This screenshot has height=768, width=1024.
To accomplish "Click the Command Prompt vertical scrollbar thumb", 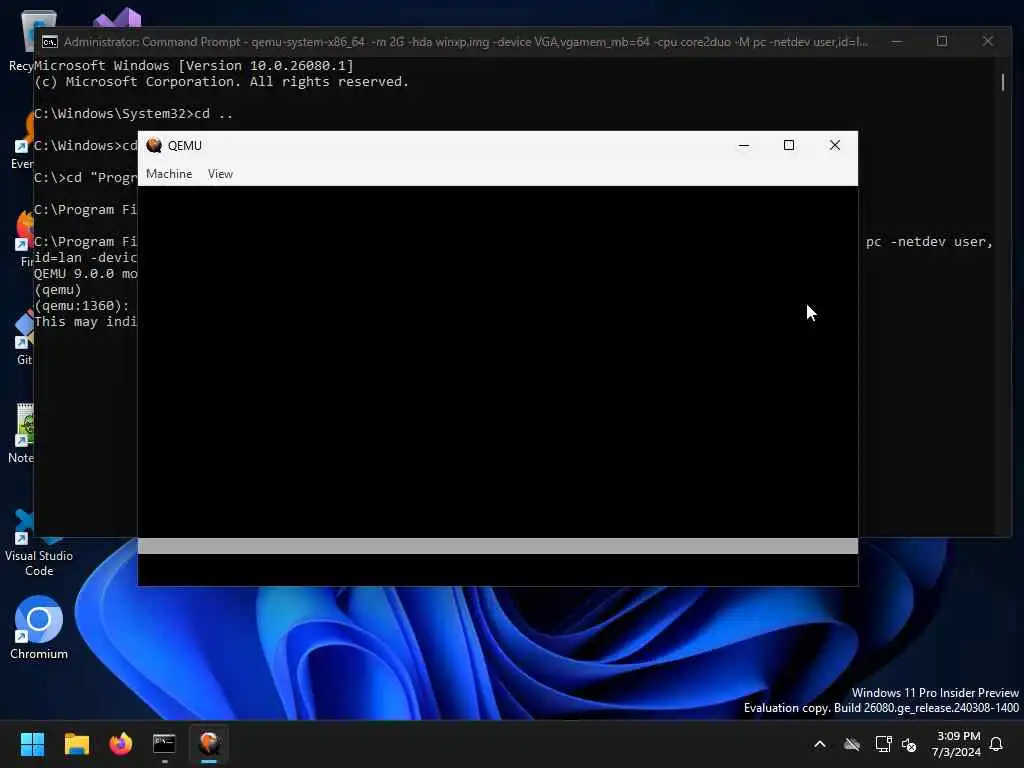I will (1002, 82).
